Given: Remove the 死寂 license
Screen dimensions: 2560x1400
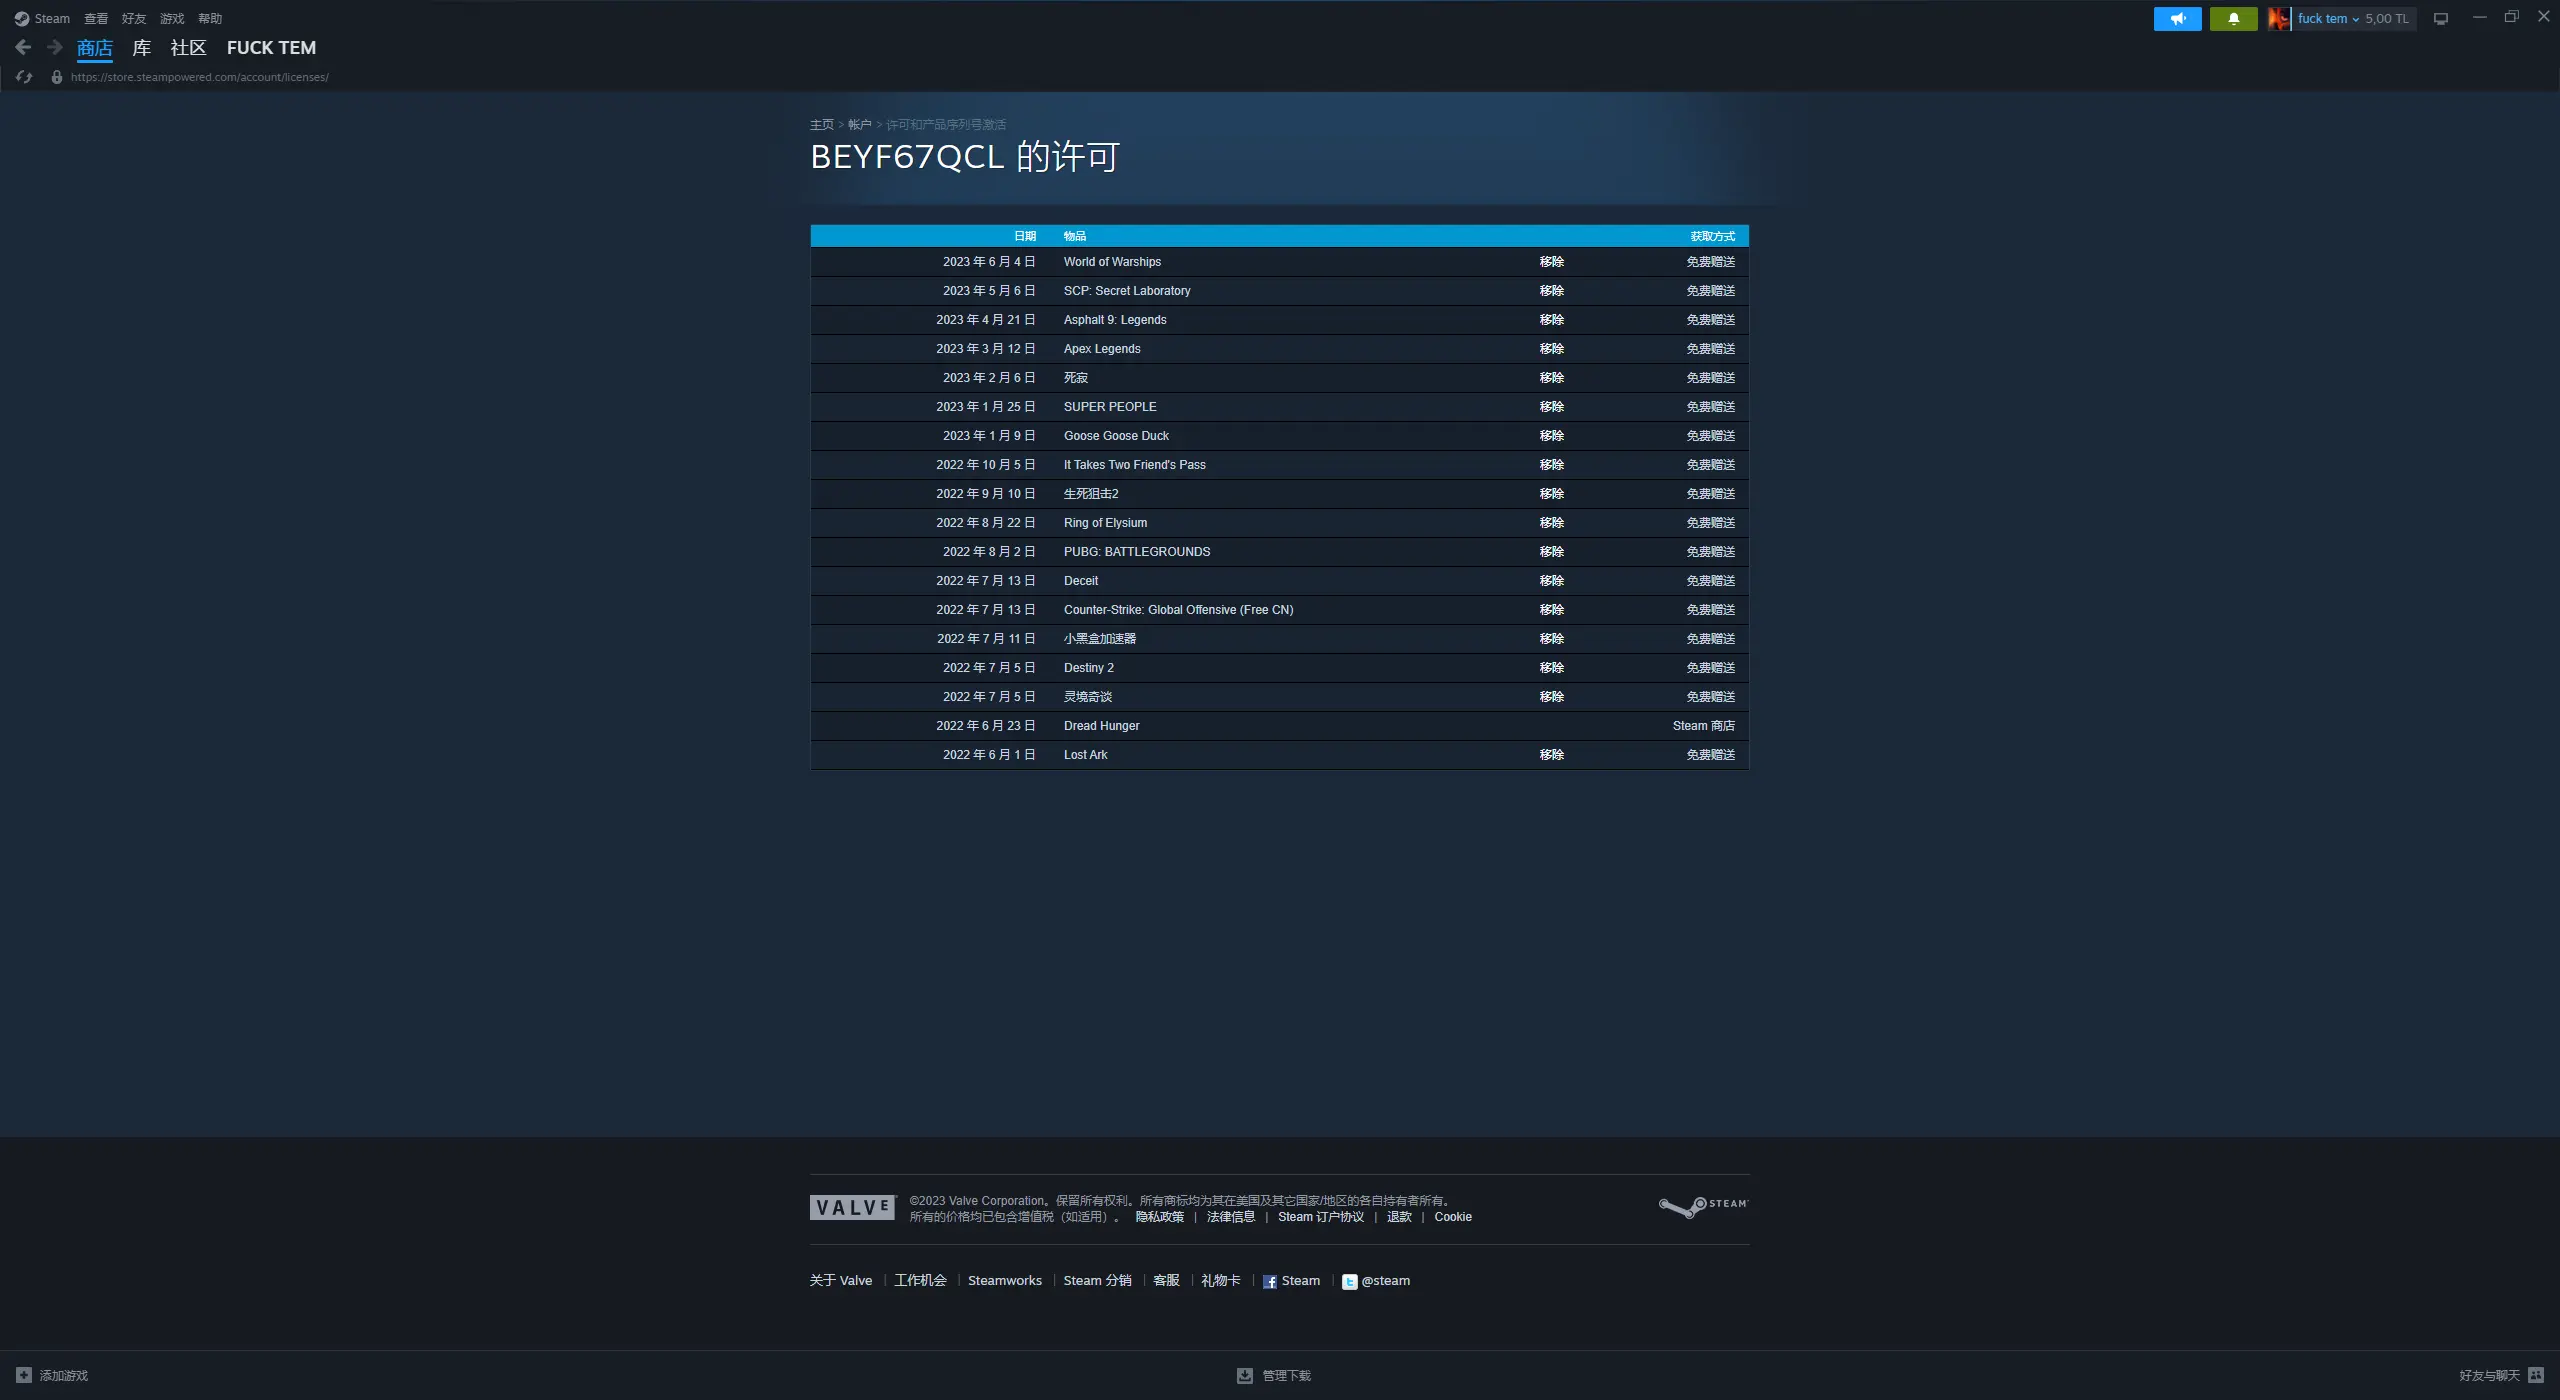Looking at the screenshot, I should (1552, 377).
